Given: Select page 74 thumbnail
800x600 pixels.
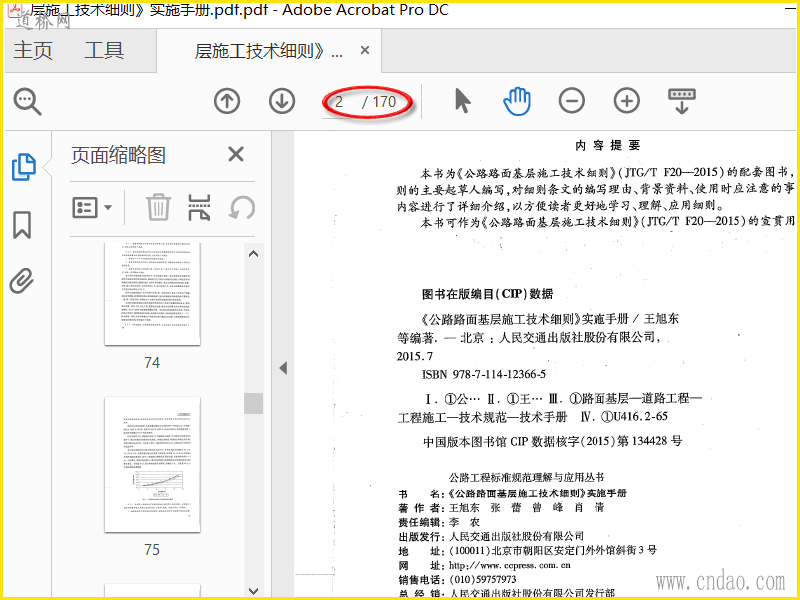Looking at the screenshot, I should coord(152,294).
